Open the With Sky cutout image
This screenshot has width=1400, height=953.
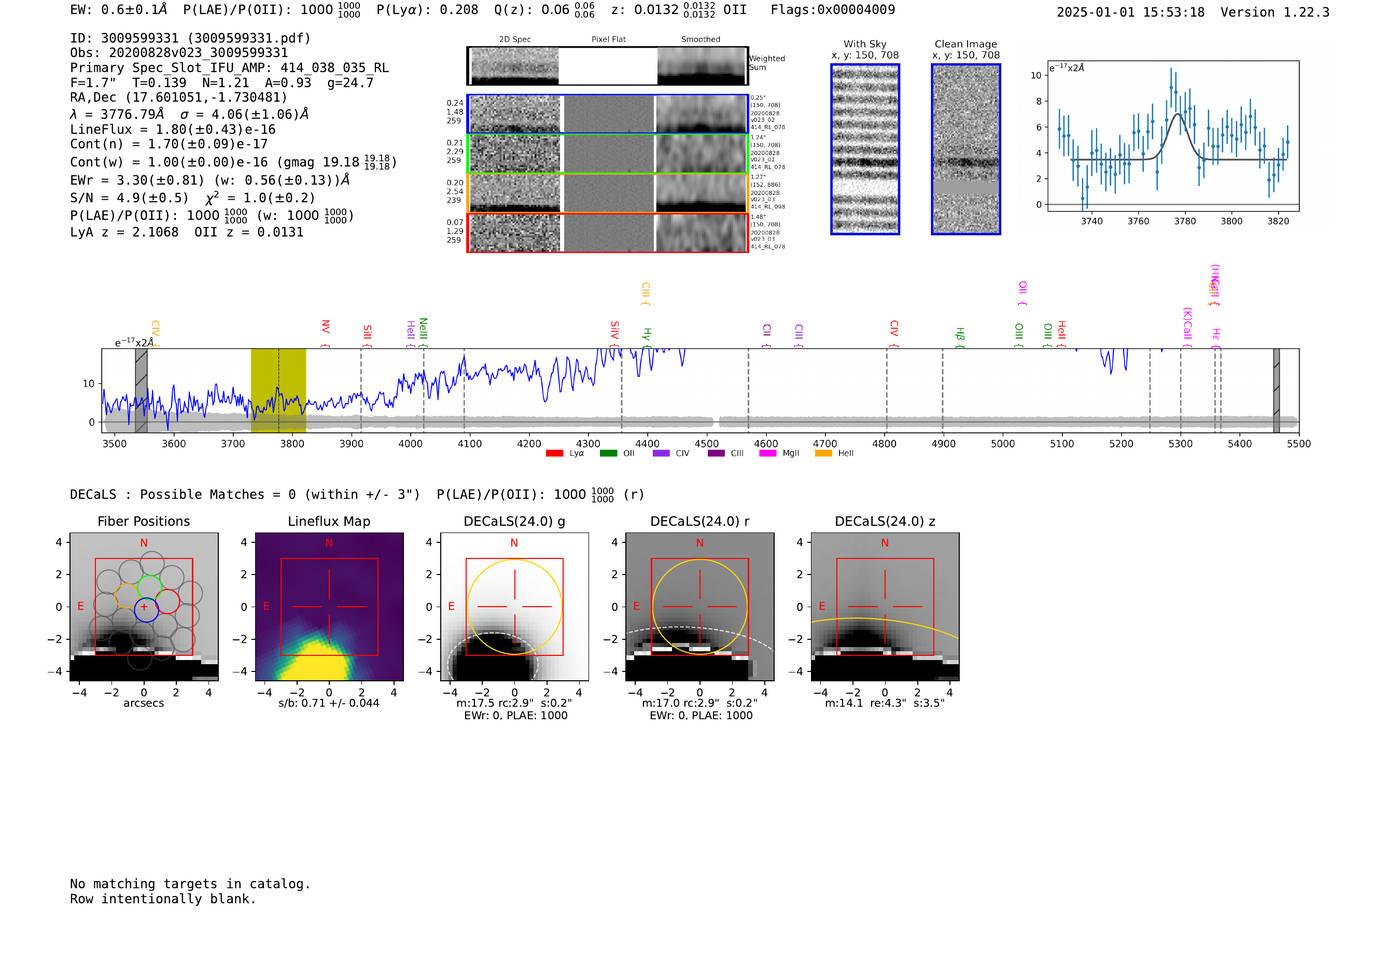pos(865,149)
